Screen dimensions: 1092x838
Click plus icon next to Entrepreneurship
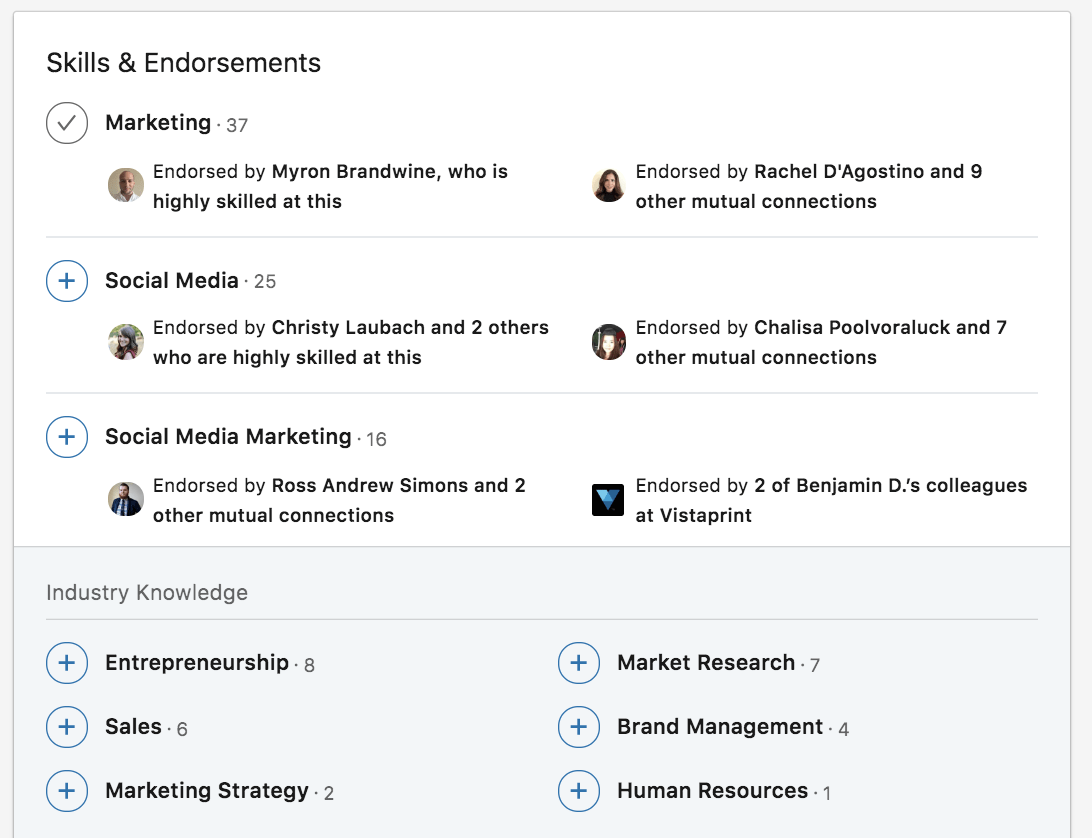(67, 663)
